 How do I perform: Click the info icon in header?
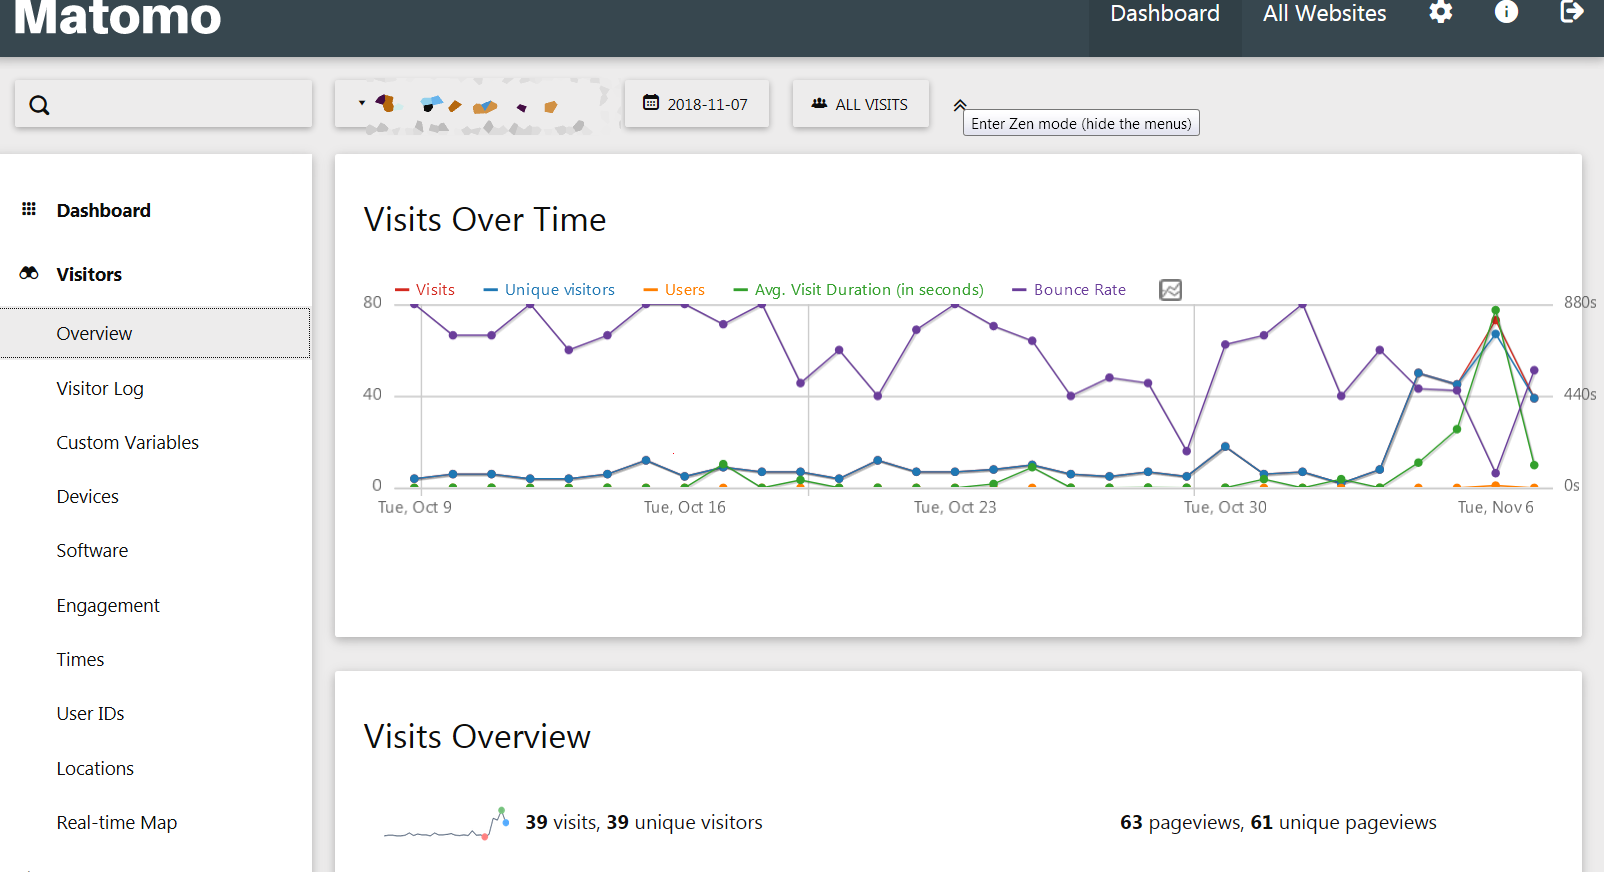(x=1506, y=13)
